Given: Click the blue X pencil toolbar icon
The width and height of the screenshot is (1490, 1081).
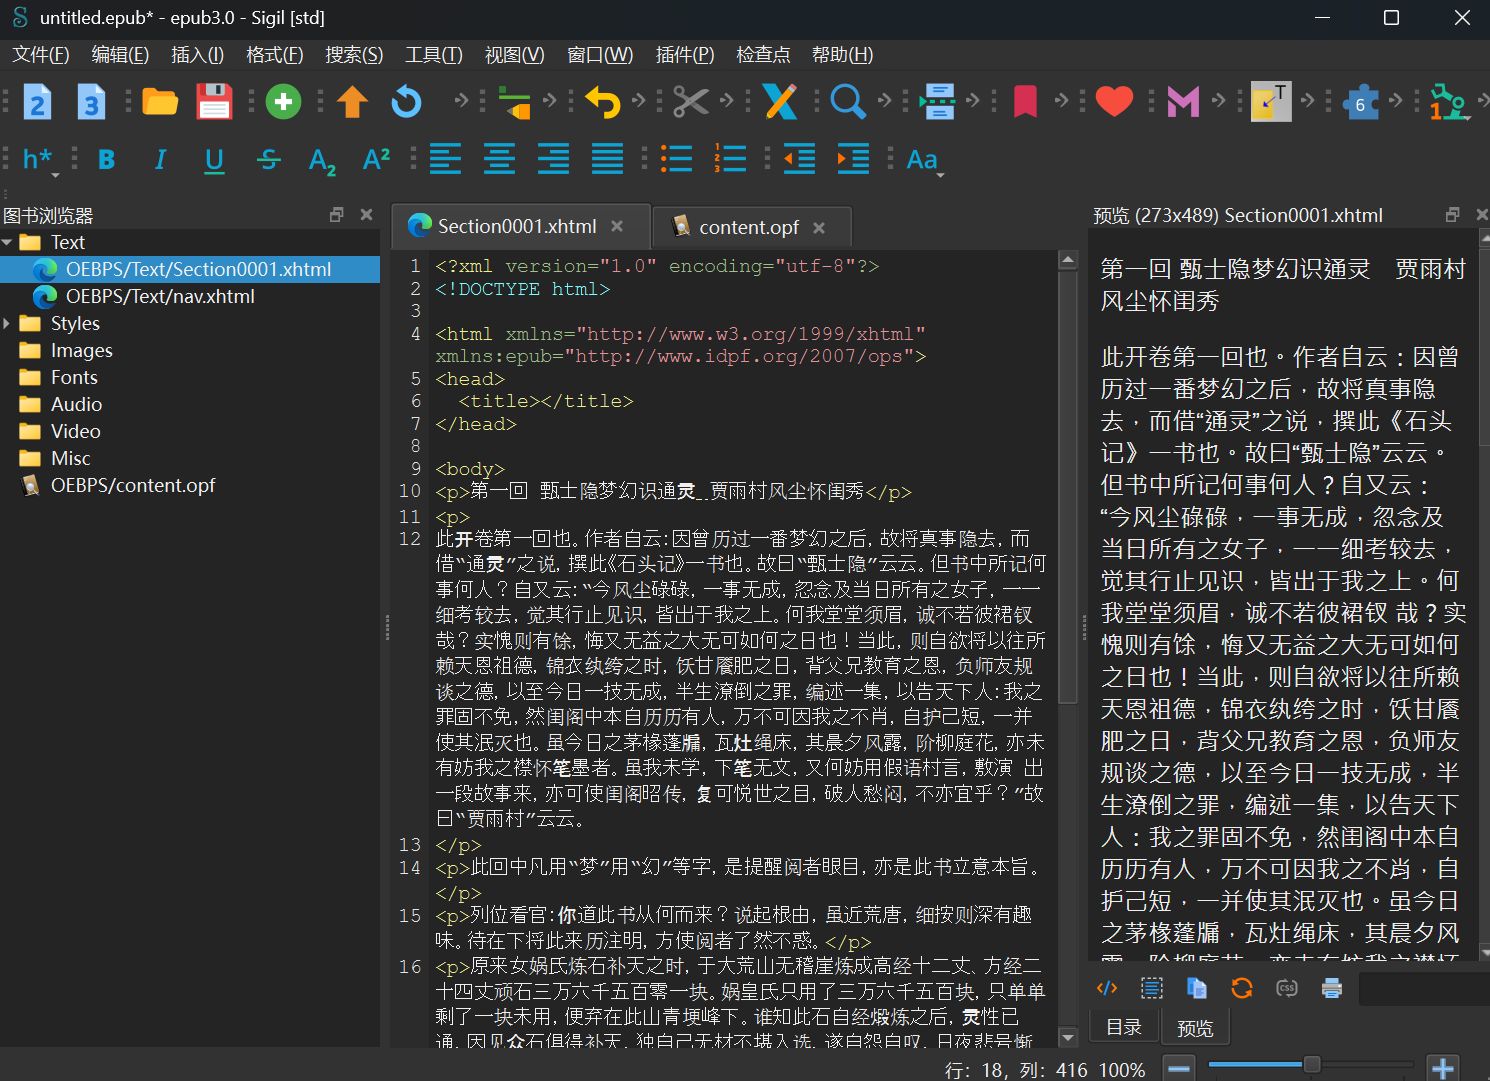Looking at the screenshot, I should [x=780, y=102].
